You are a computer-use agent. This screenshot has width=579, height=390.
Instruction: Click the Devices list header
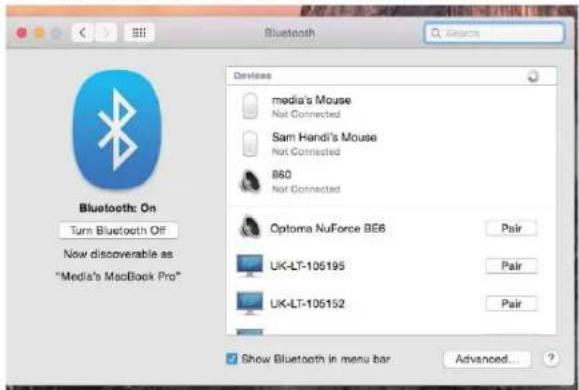tap(391, 76)
